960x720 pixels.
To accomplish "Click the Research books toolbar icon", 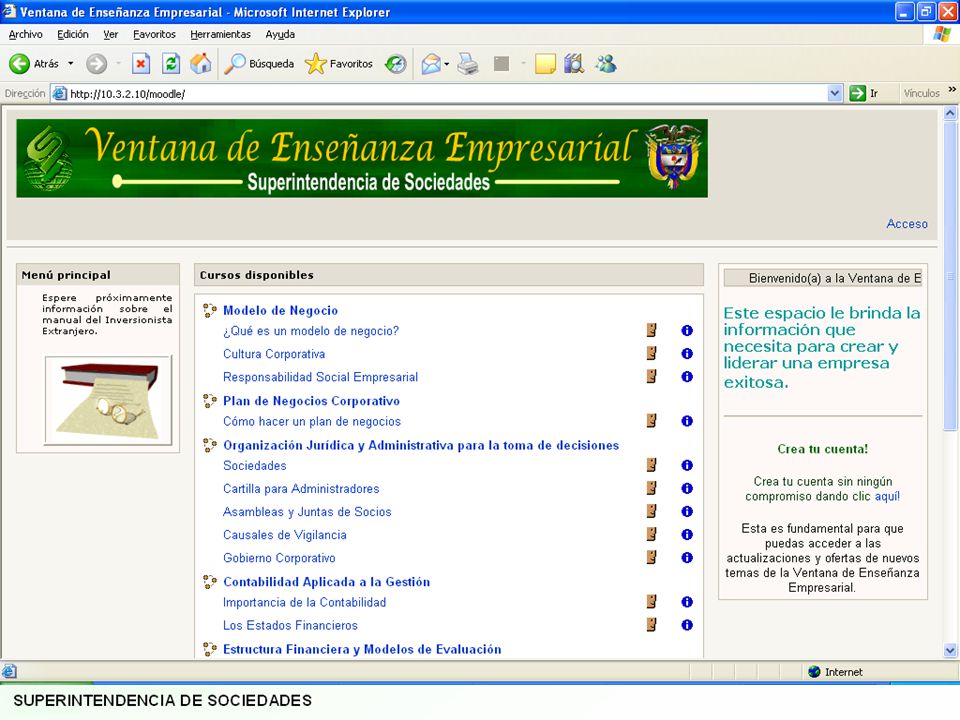I will click(574, 63).
